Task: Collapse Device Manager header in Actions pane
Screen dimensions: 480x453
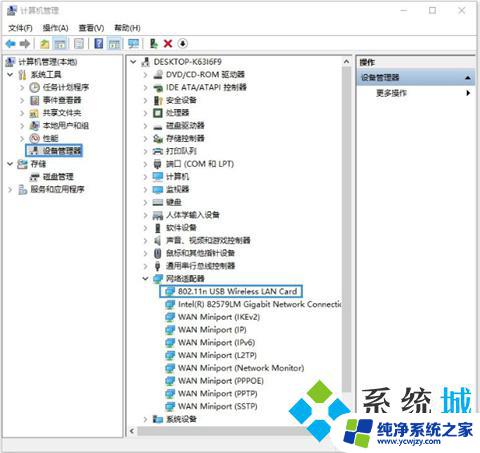Action: 468,78
